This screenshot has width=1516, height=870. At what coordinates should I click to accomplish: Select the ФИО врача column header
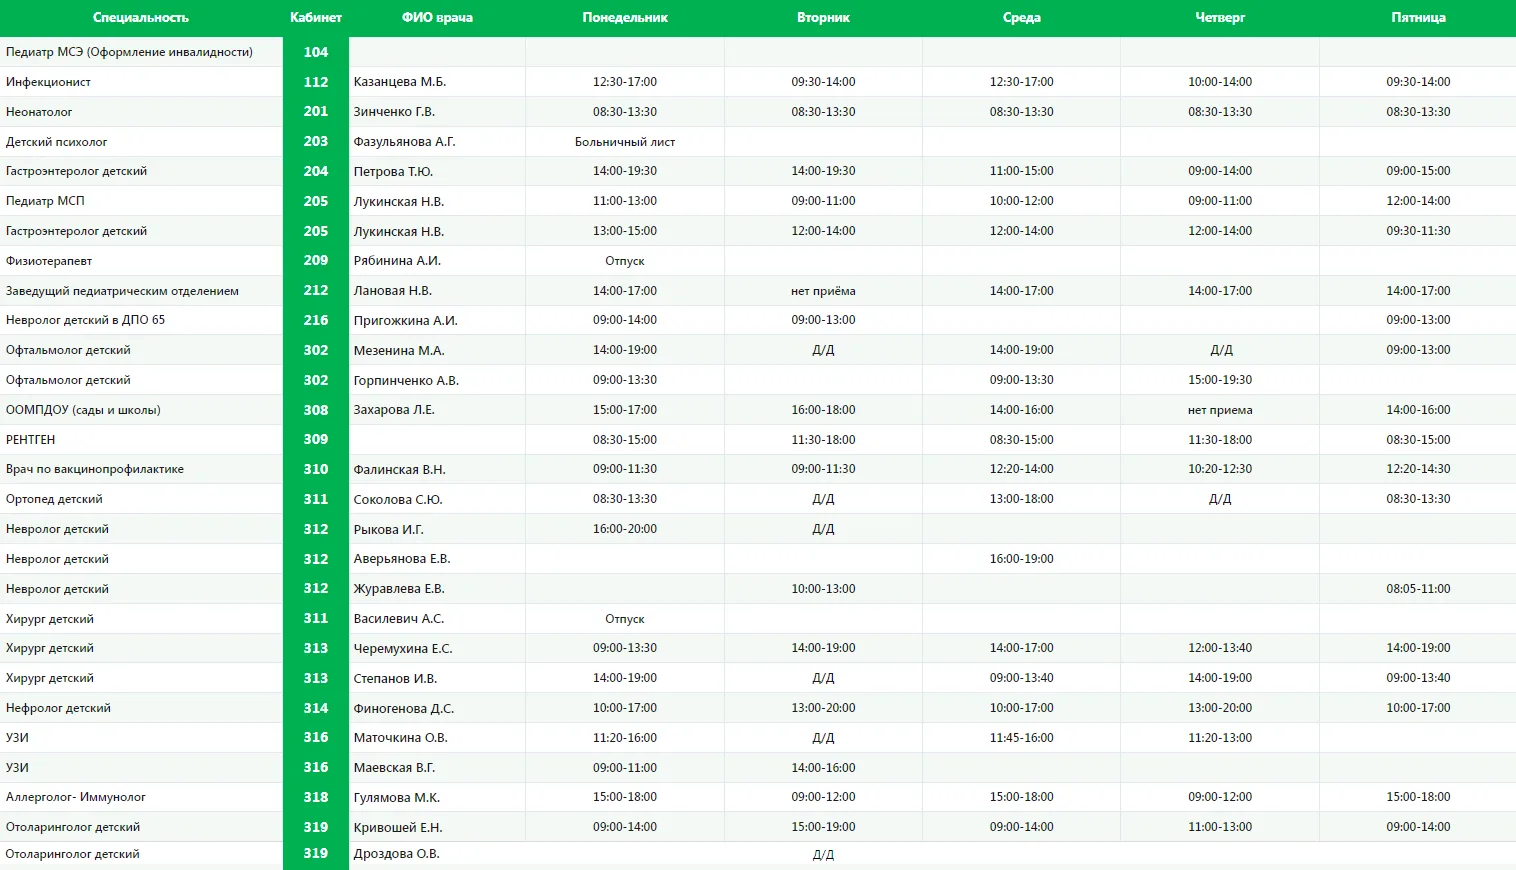click(x=437, y=18)
